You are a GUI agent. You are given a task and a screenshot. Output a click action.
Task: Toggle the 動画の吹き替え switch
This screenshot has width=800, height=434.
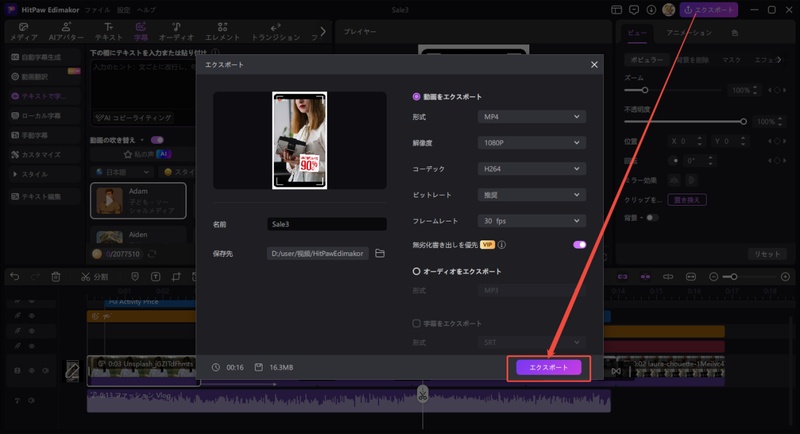[x=157, y=140]
